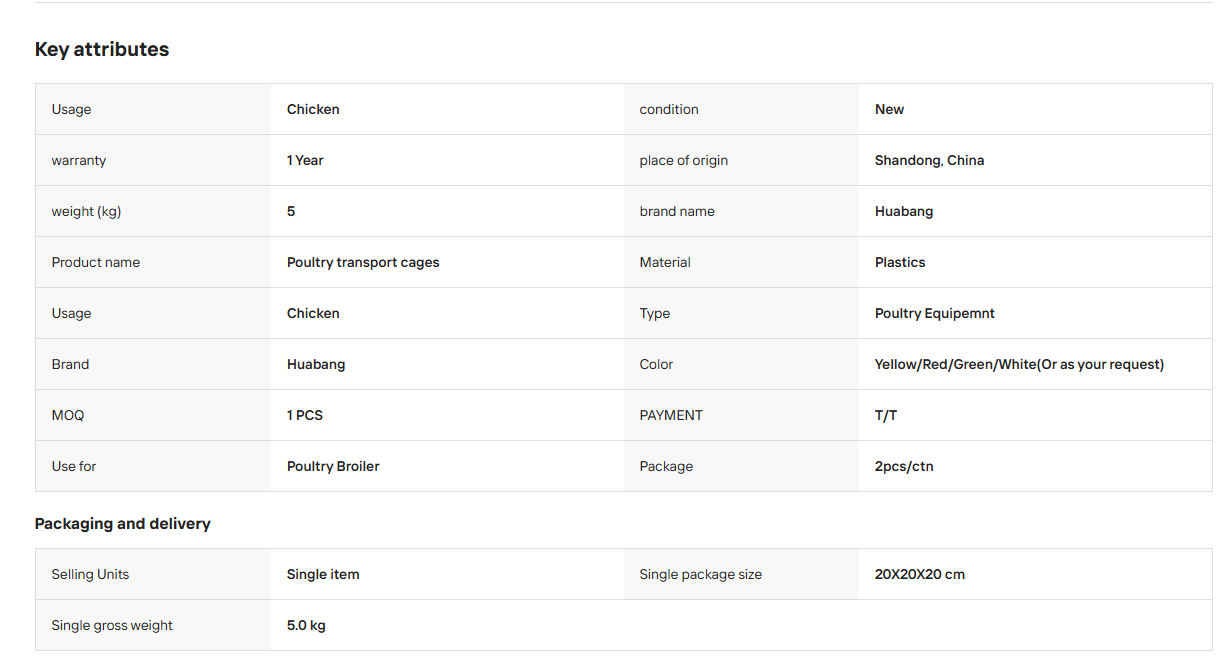Click the New condition value
The width and height of the screenshot is (1217, 656).
889,109
